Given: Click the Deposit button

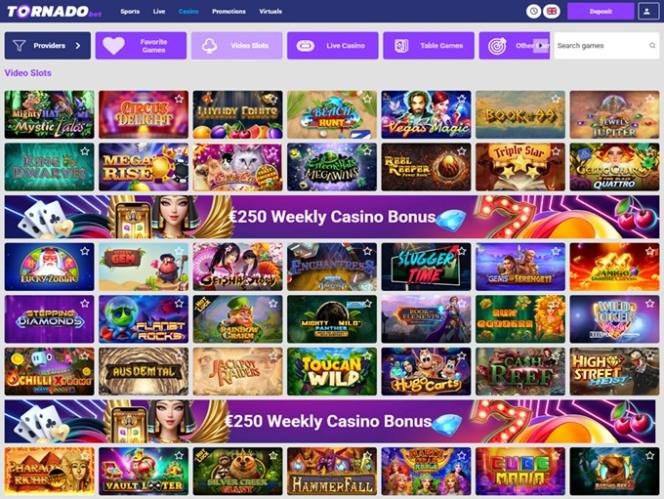Looking at the screenshot, I should coord(600,11).
